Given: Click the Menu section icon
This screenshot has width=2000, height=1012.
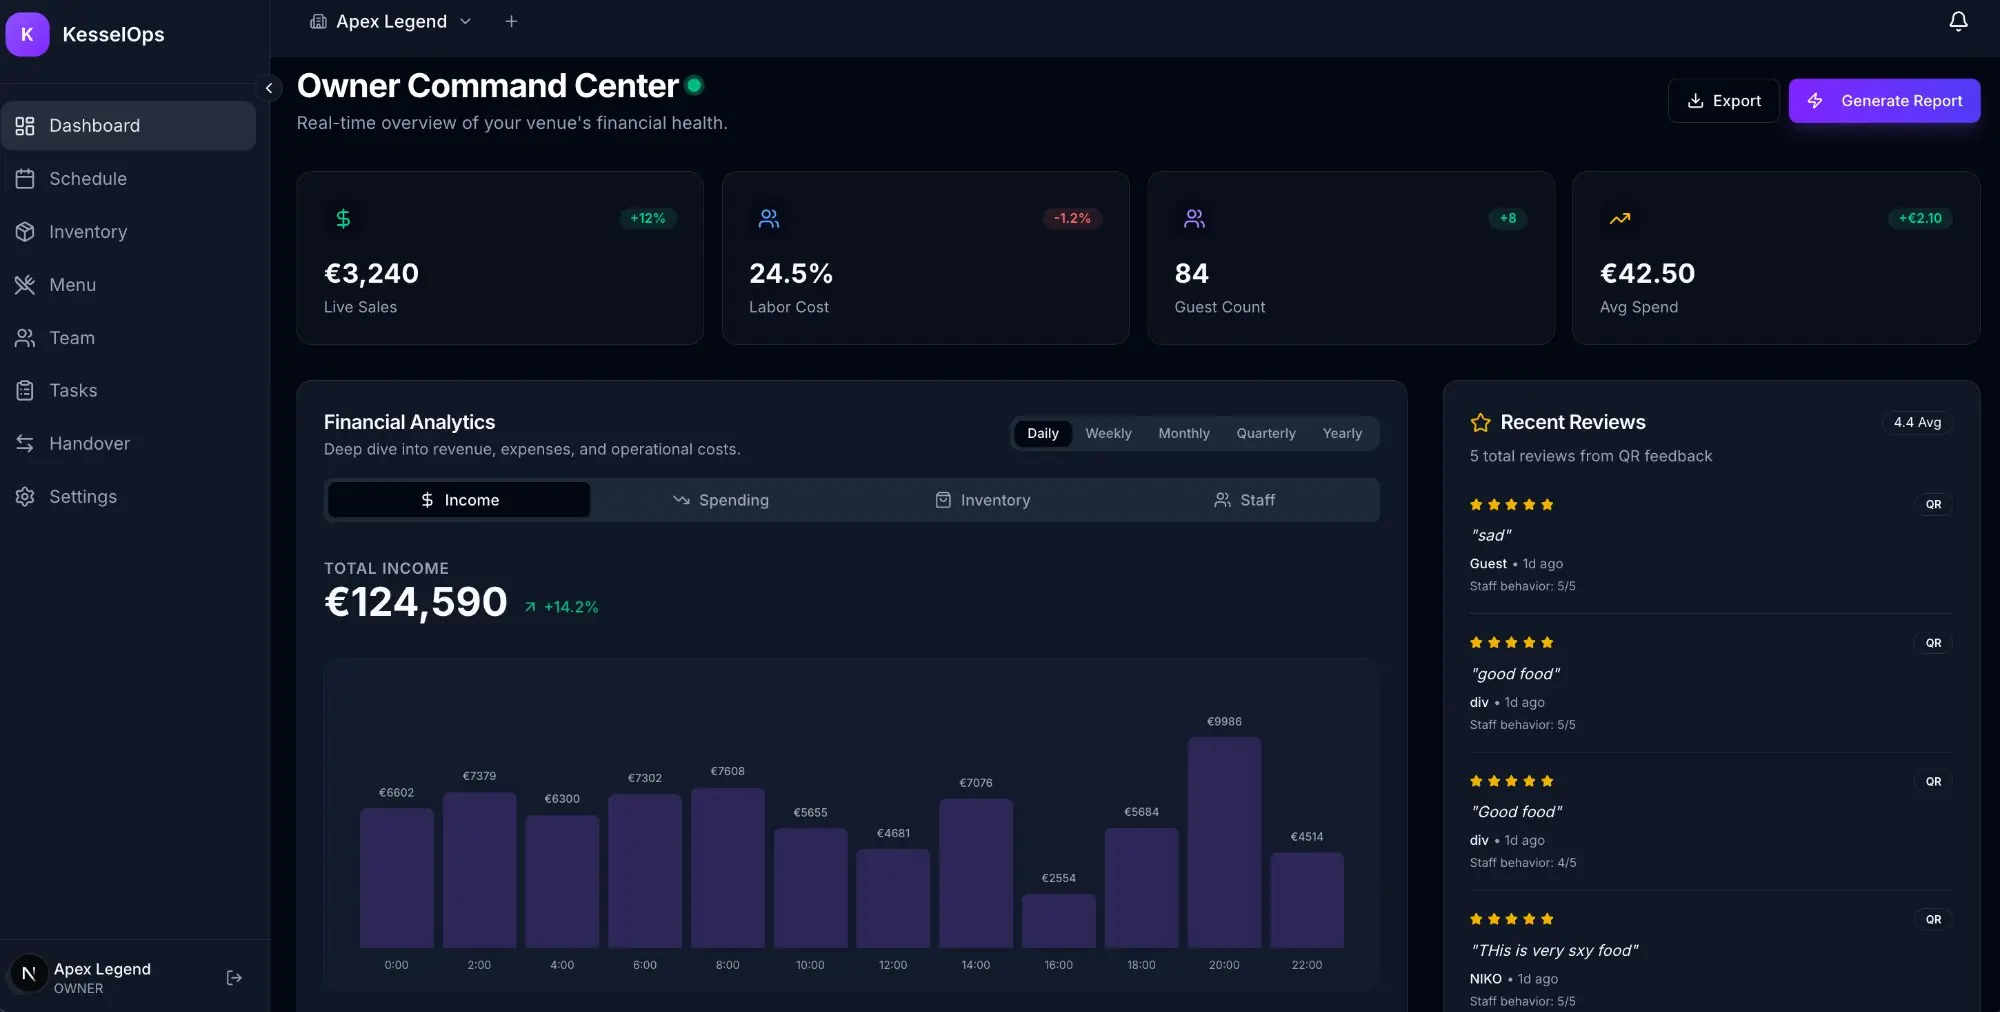Looking at the screenshot, I should (x=26, y=284).
